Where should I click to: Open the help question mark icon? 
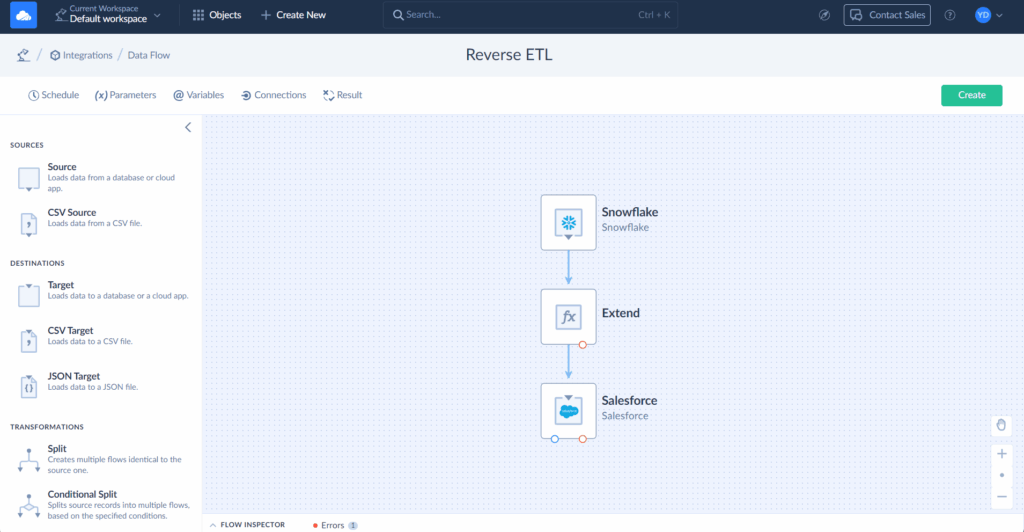[x=950, y=15]
